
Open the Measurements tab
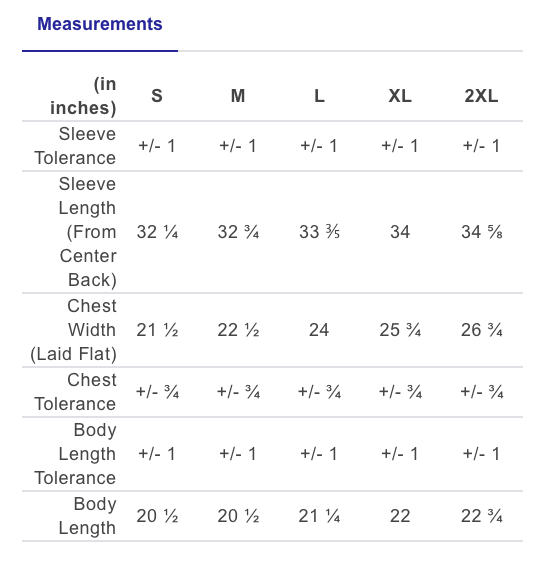click(100, 24)
